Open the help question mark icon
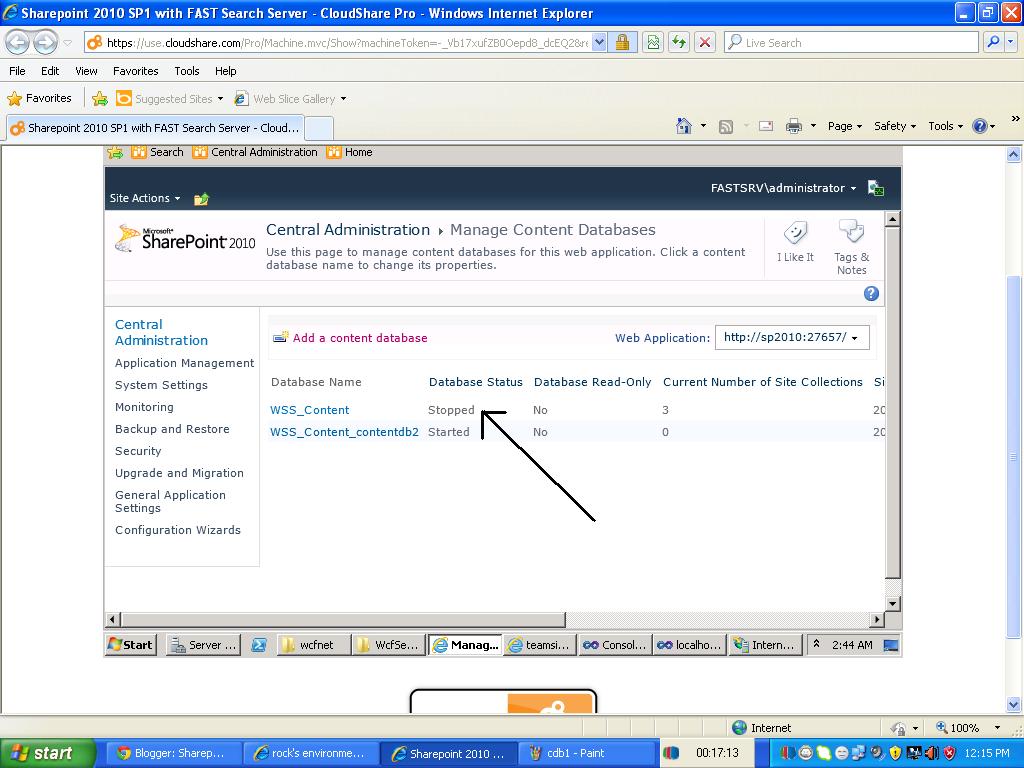The height and width of the screenshot is (768, 1024). click(x=870, y=293)
